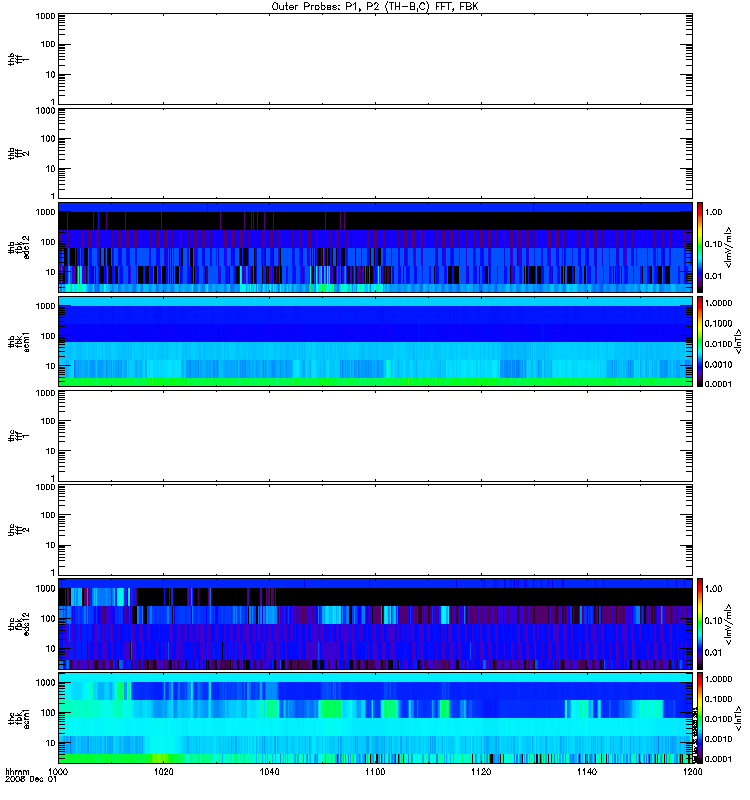Click the 'thb fbk scm1' spectrogram panel
Screen dimensions: 750x800
click(x=376, y=342)
